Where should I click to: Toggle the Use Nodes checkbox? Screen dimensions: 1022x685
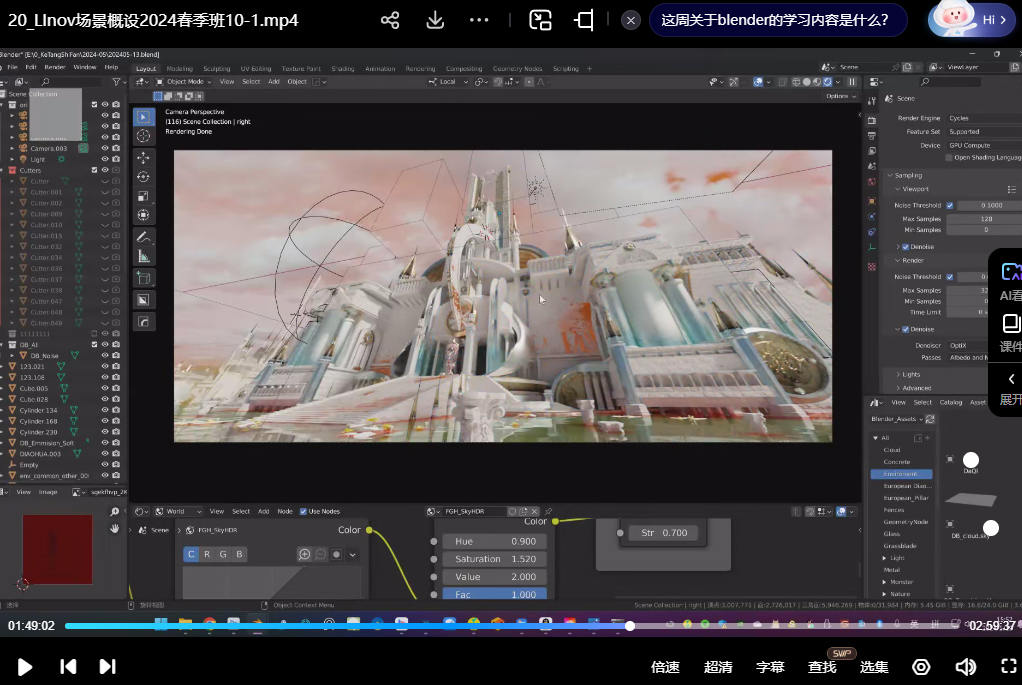click(304, 511)
